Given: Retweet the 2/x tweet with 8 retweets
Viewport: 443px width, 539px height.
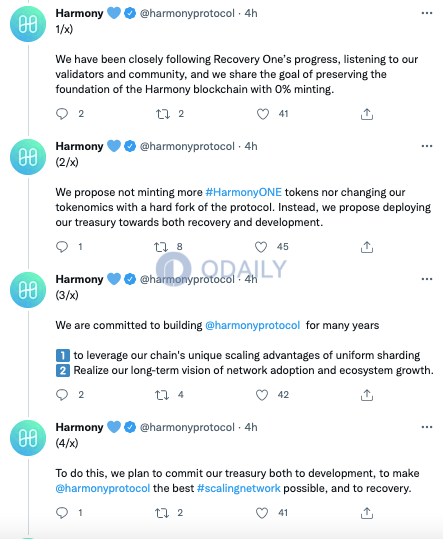Looking at the screenshot, I should pos(160,247).
